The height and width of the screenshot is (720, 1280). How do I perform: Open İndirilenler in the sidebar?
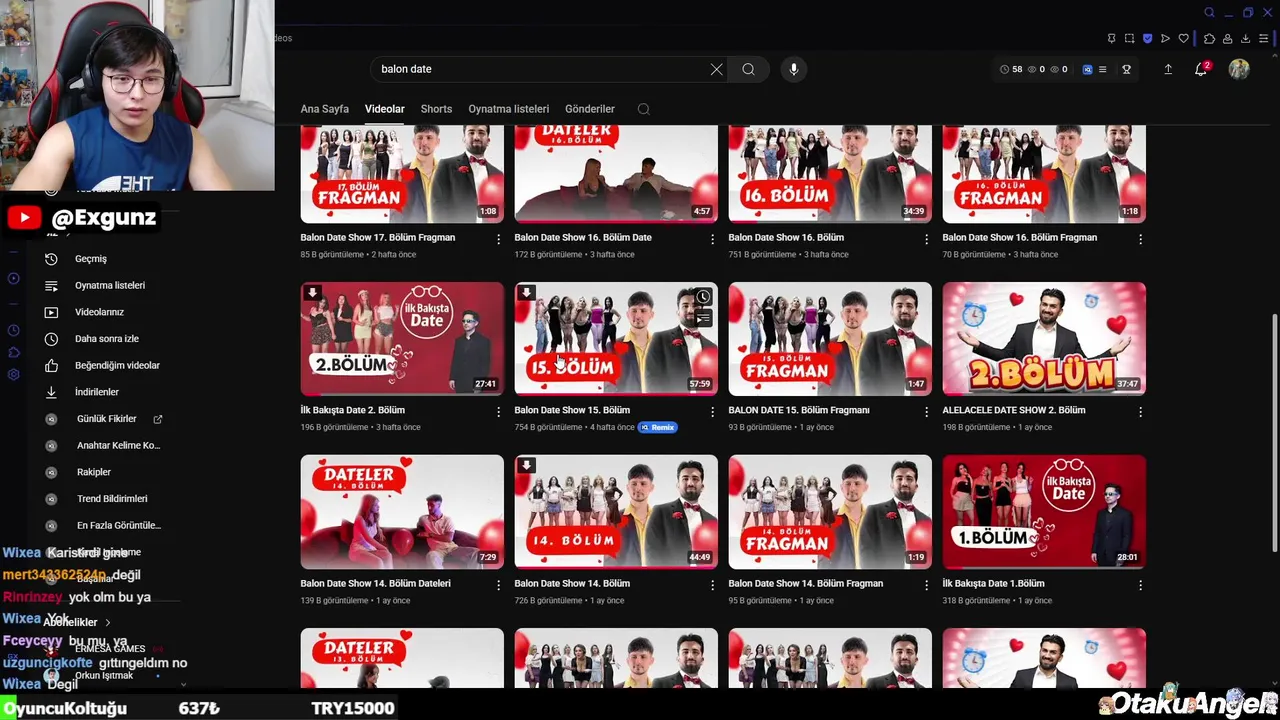click(96, 392)
